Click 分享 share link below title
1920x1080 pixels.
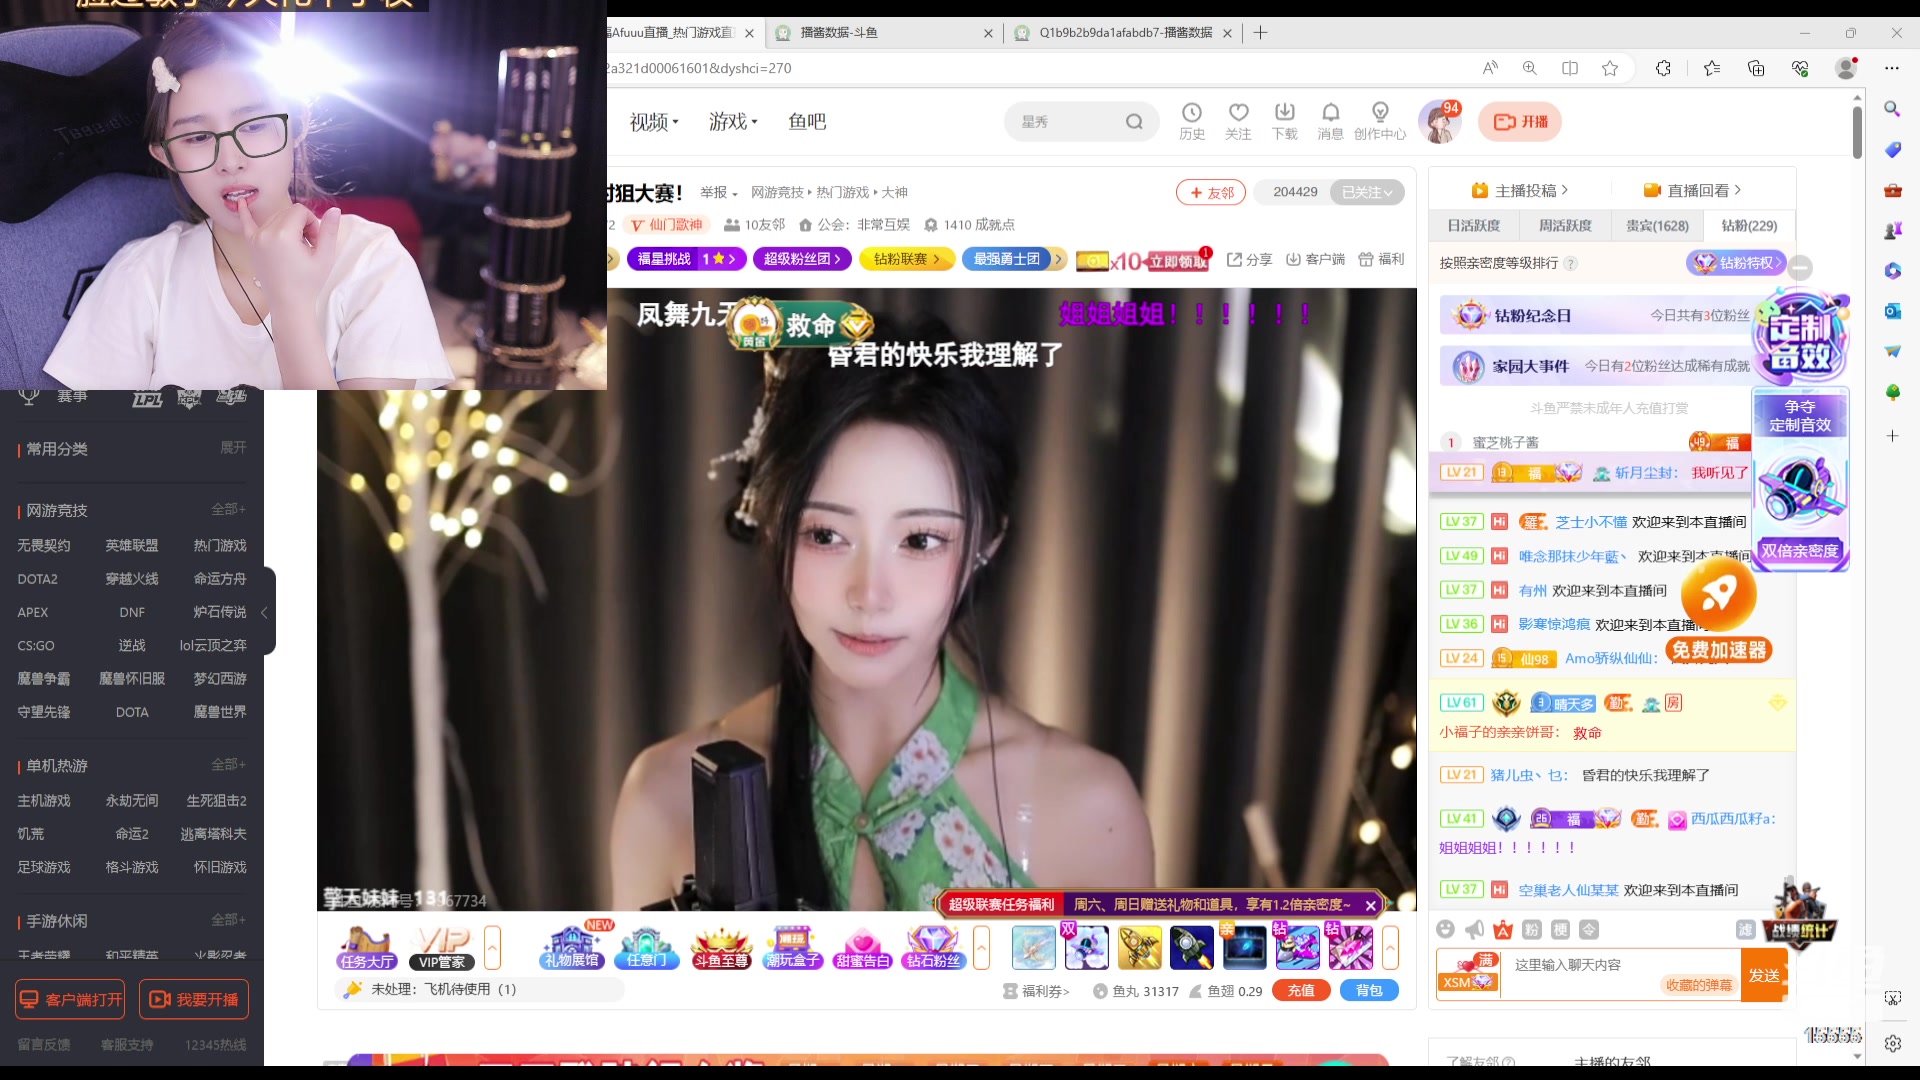tap(1249, 259)
